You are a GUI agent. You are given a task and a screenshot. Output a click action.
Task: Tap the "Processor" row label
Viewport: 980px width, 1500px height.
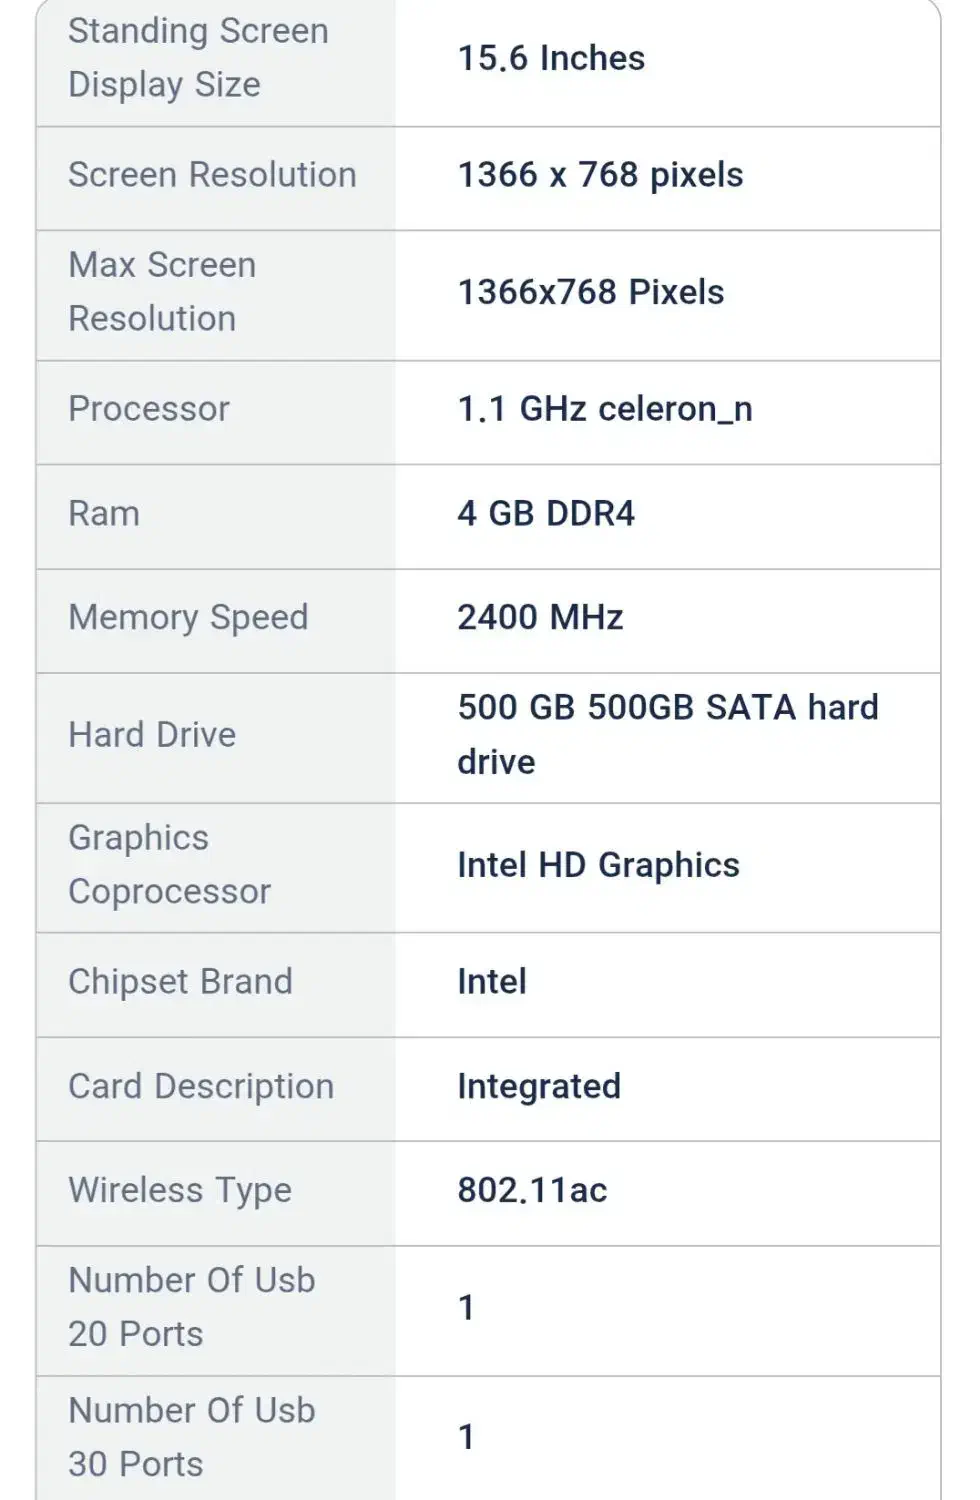coord(149,409)
